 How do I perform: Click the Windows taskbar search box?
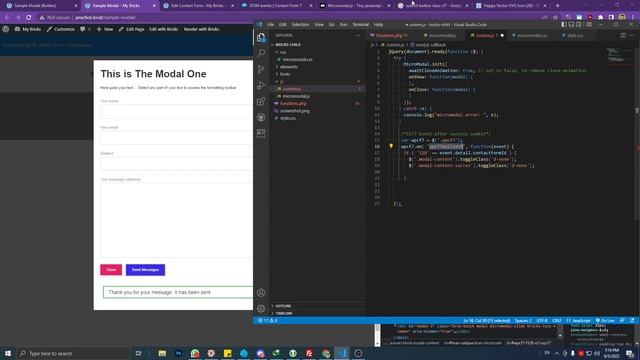73,353
